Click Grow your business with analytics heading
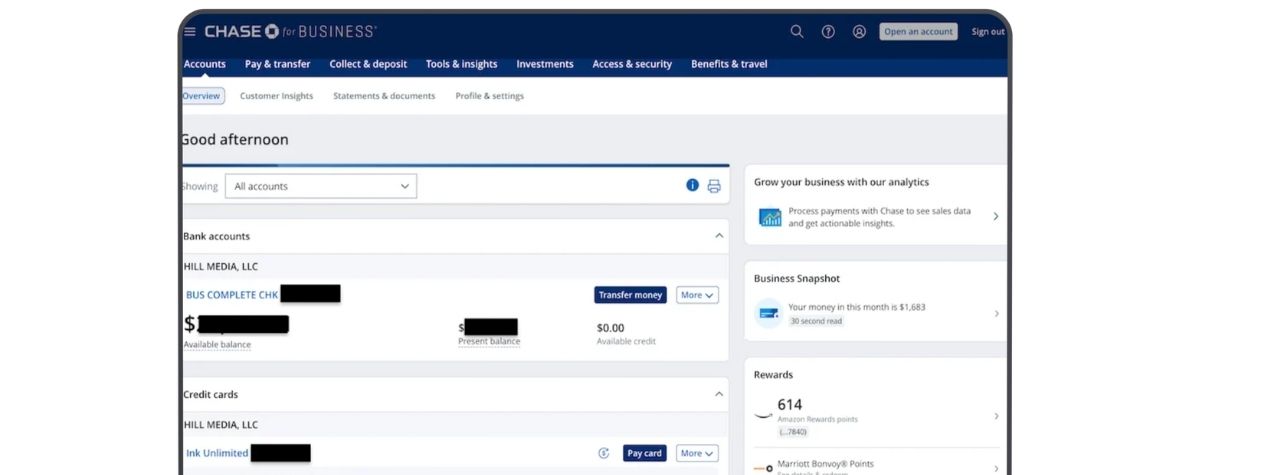This screenshot has width=1280, height=475. (x=841, y=182)
